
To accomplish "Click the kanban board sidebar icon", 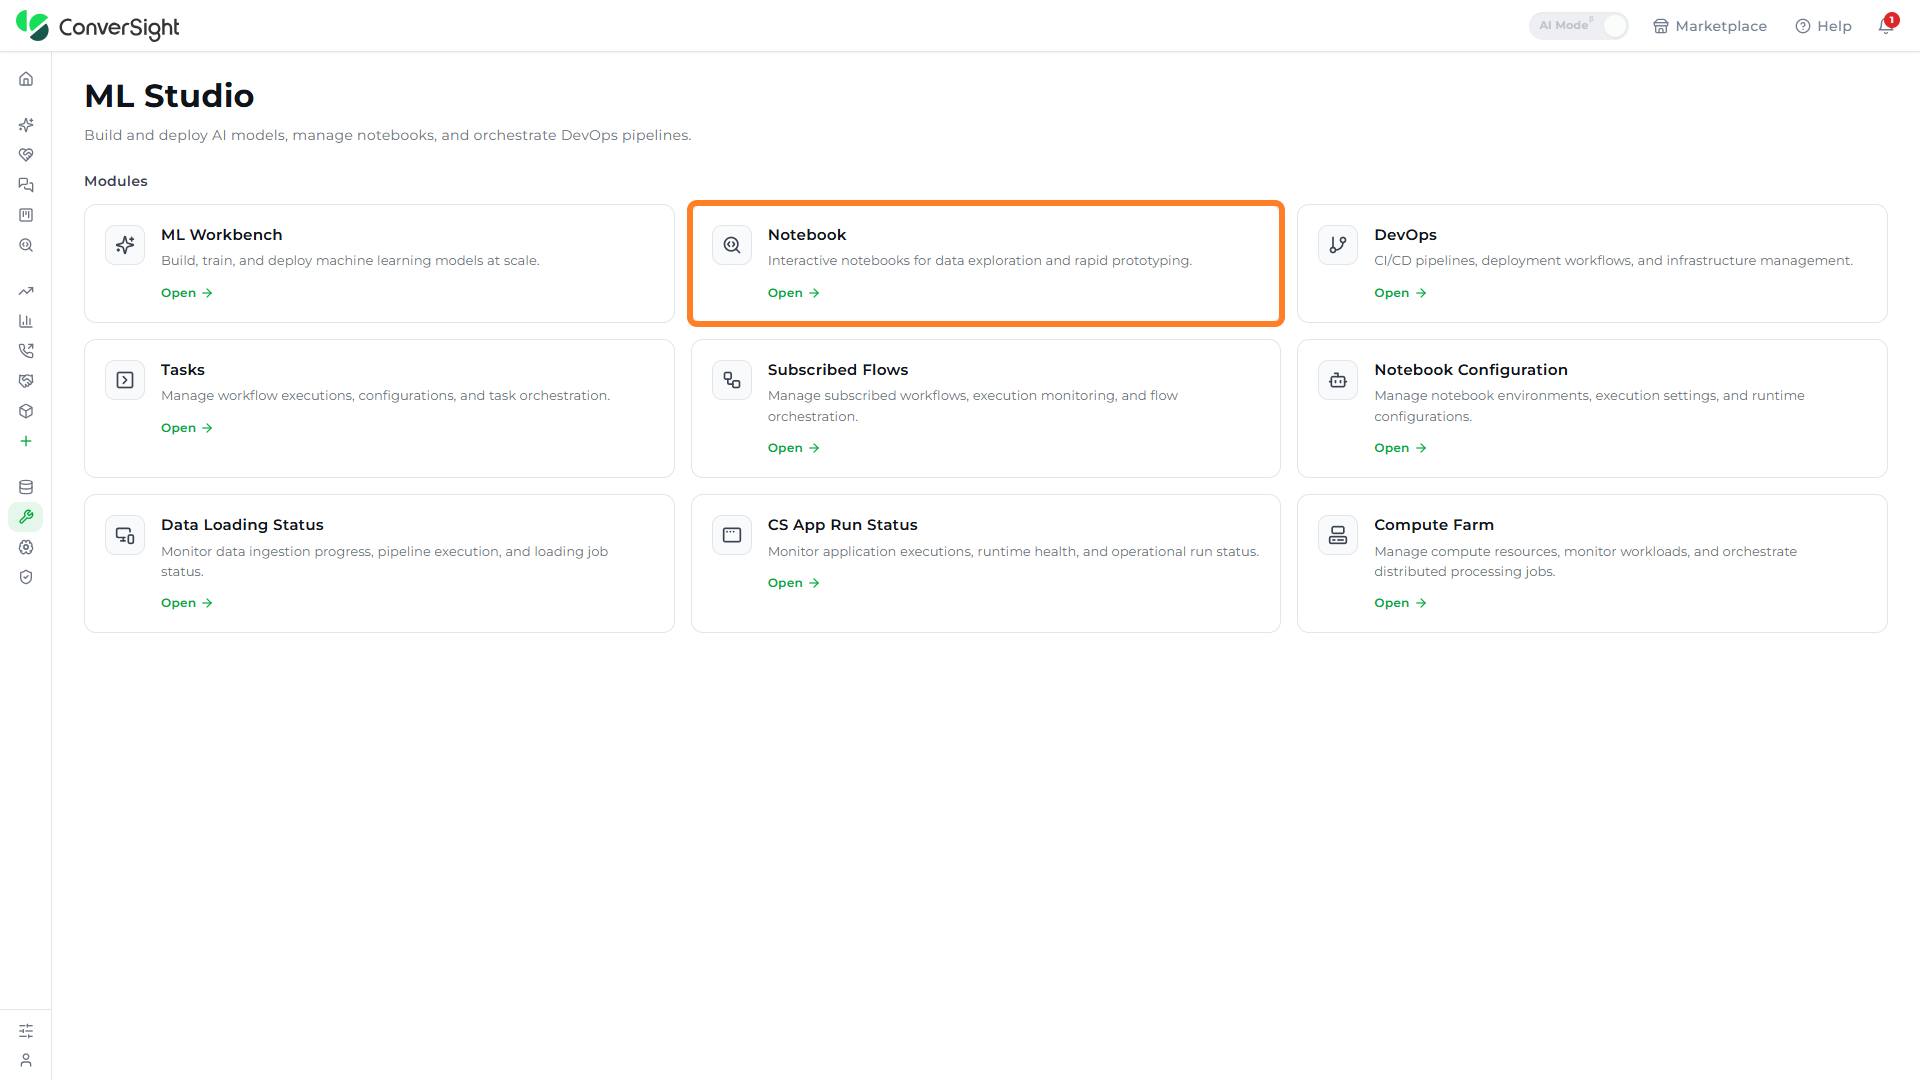I will [26, 215].
